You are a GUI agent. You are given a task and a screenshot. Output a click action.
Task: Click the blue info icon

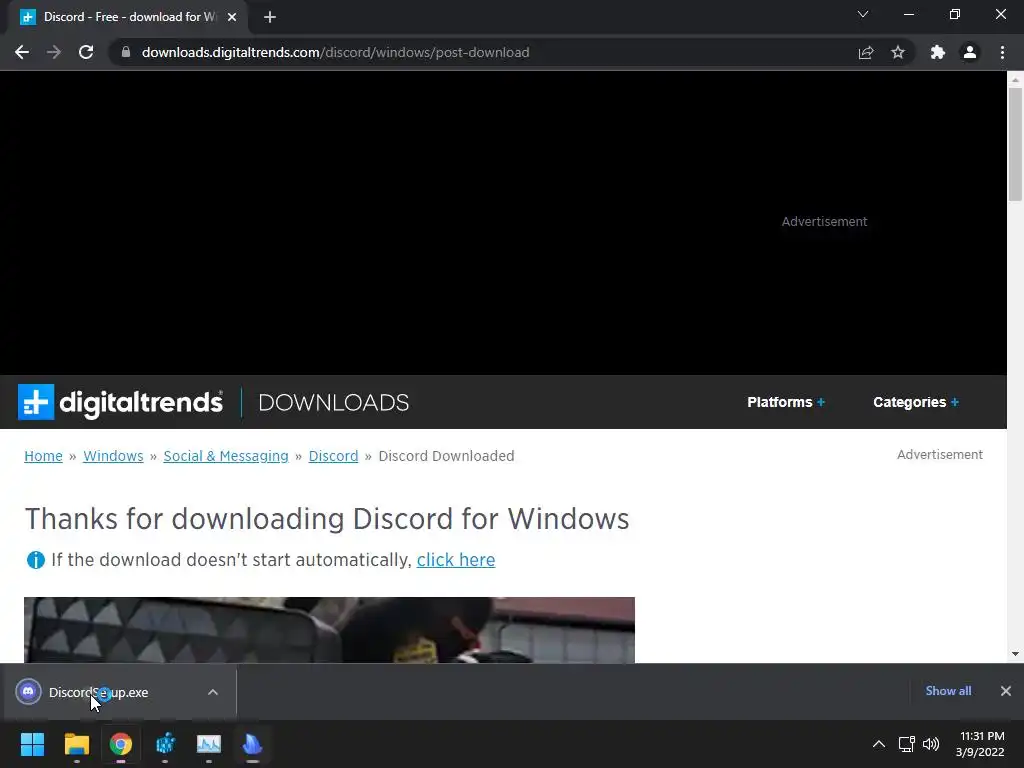[35, 560]
